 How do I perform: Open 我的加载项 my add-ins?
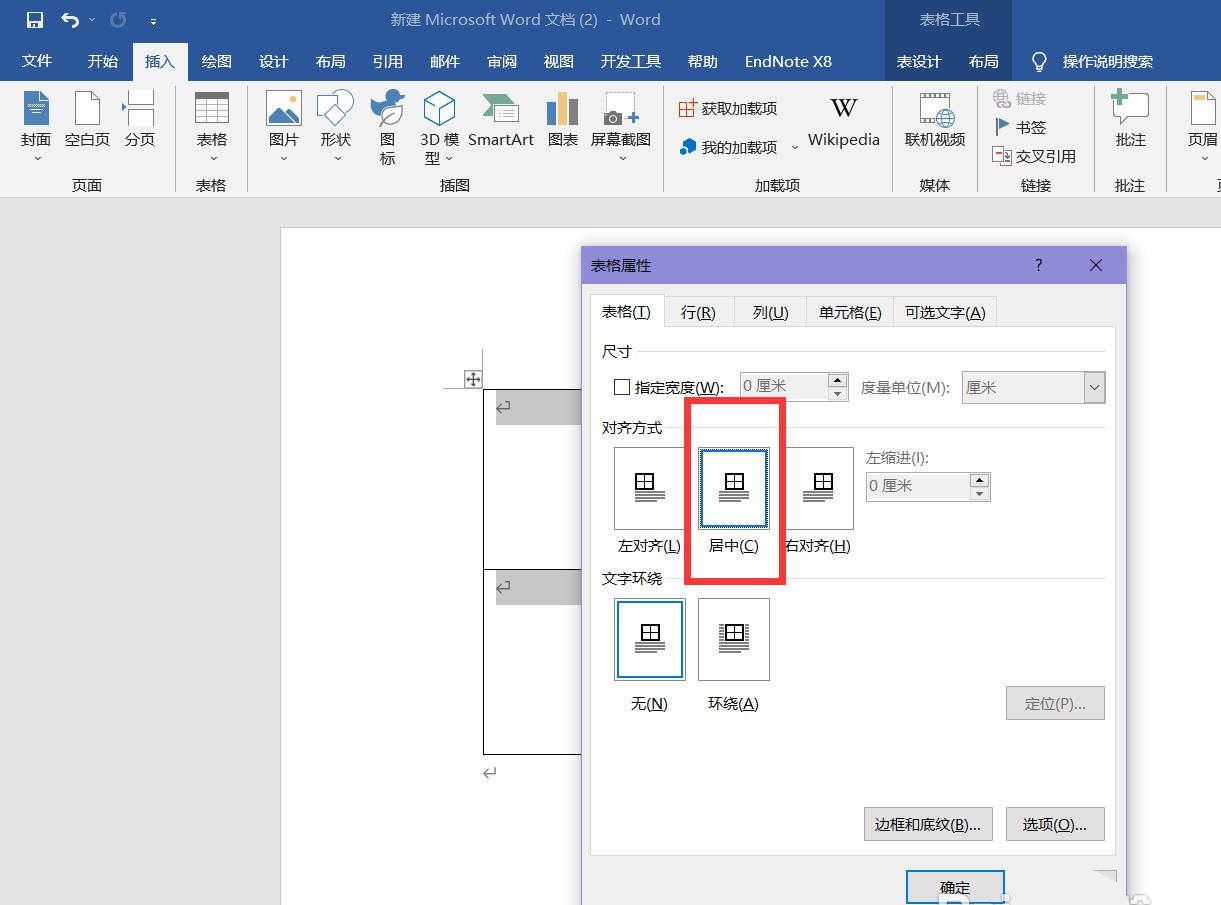click(x=727, y=147)
